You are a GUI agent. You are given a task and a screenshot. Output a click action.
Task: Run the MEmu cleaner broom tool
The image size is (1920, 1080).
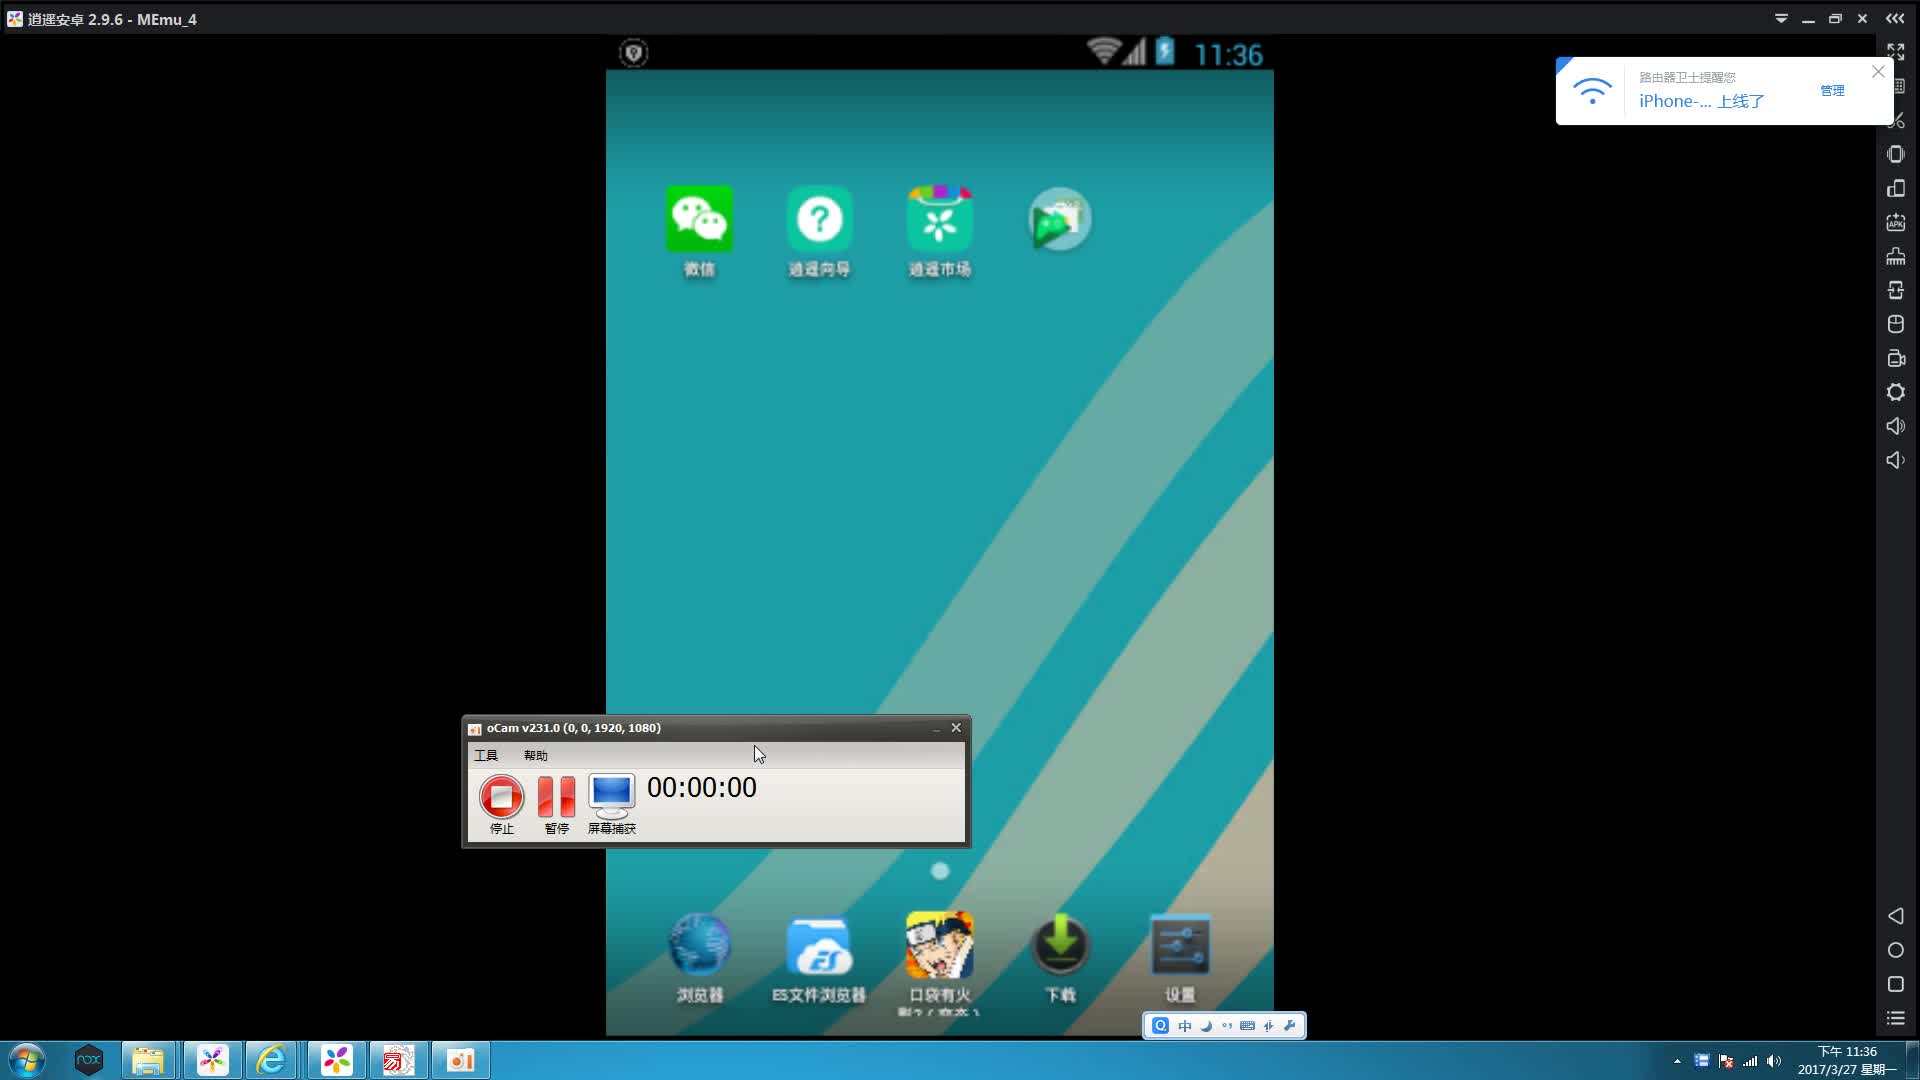click(1895, 256)
